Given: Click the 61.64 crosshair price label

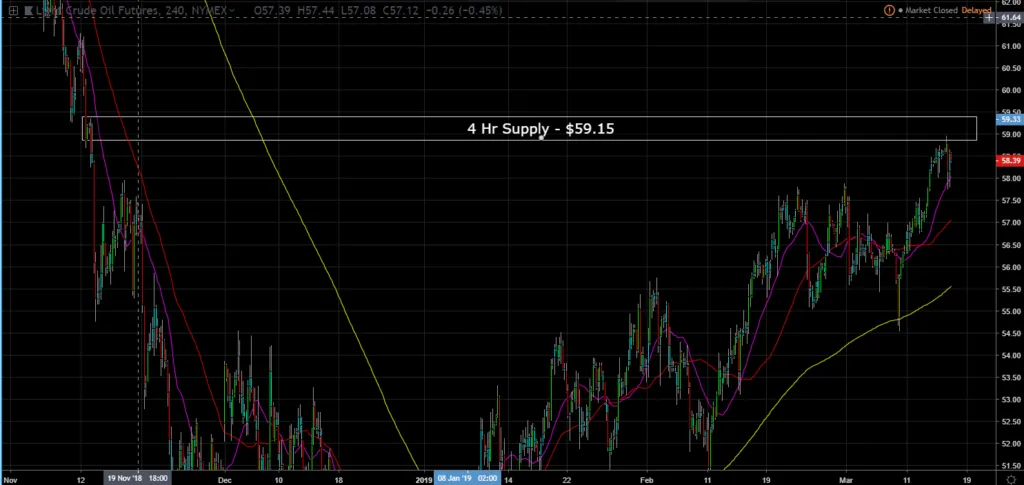Looking at the screenshot, I should (1010, 18).
